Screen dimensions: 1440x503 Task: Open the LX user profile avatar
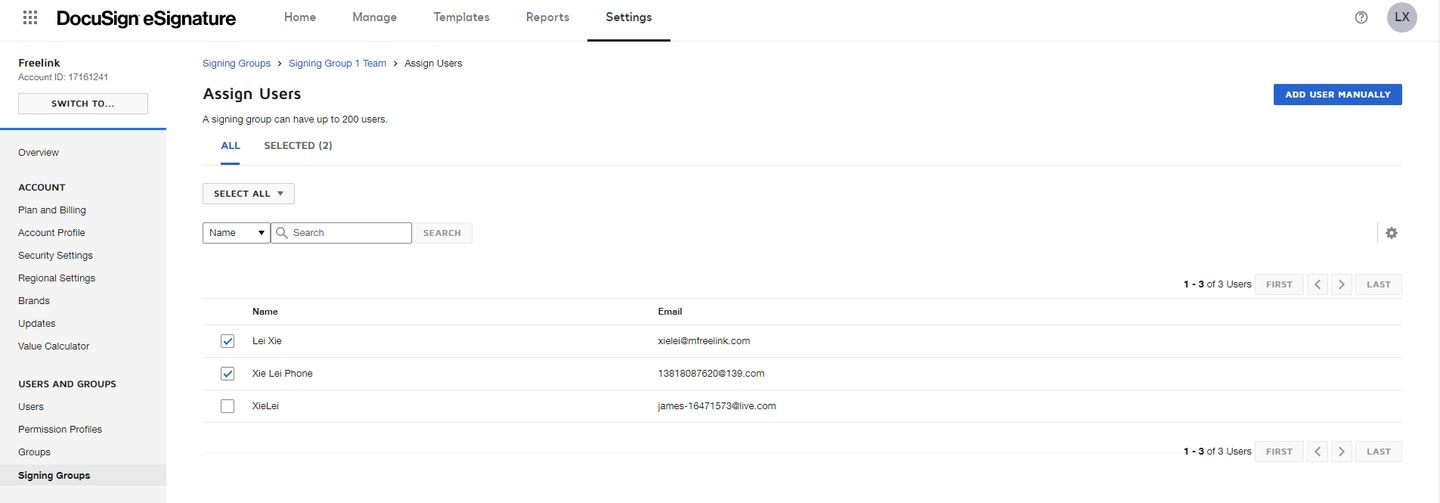point(1402,18)
